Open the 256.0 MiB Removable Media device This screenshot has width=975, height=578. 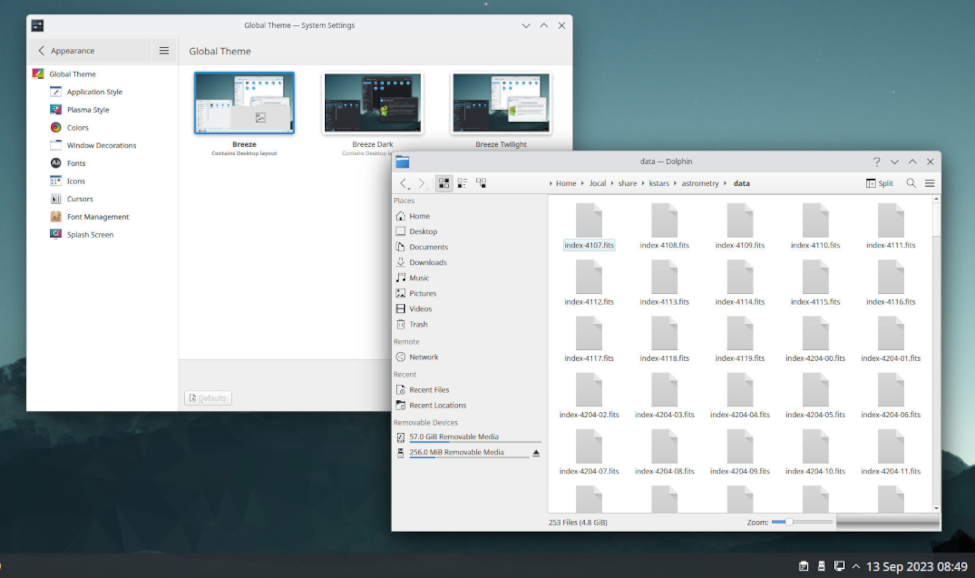click(461, 452)
